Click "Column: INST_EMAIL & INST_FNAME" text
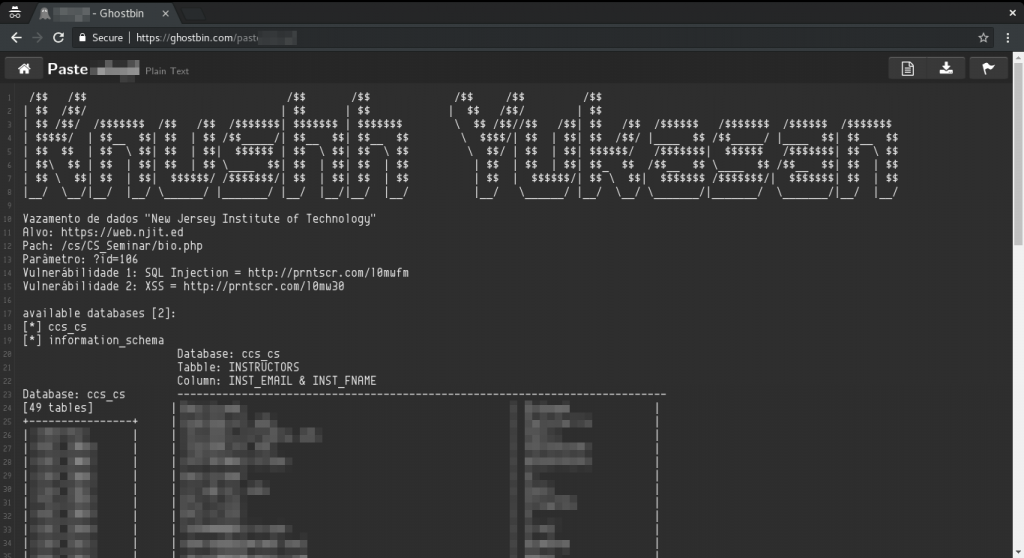 (x=276, y=381)
